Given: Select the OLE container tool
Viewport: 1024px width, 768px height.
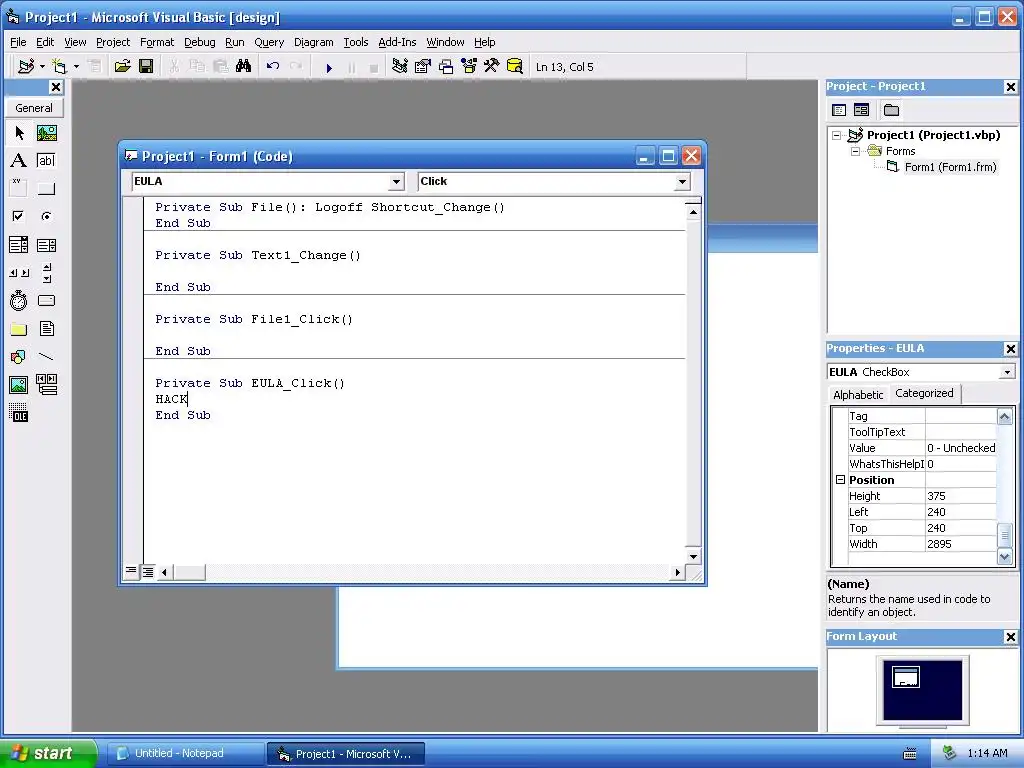Looking at the screenshot, I should [x=19, y=413].
